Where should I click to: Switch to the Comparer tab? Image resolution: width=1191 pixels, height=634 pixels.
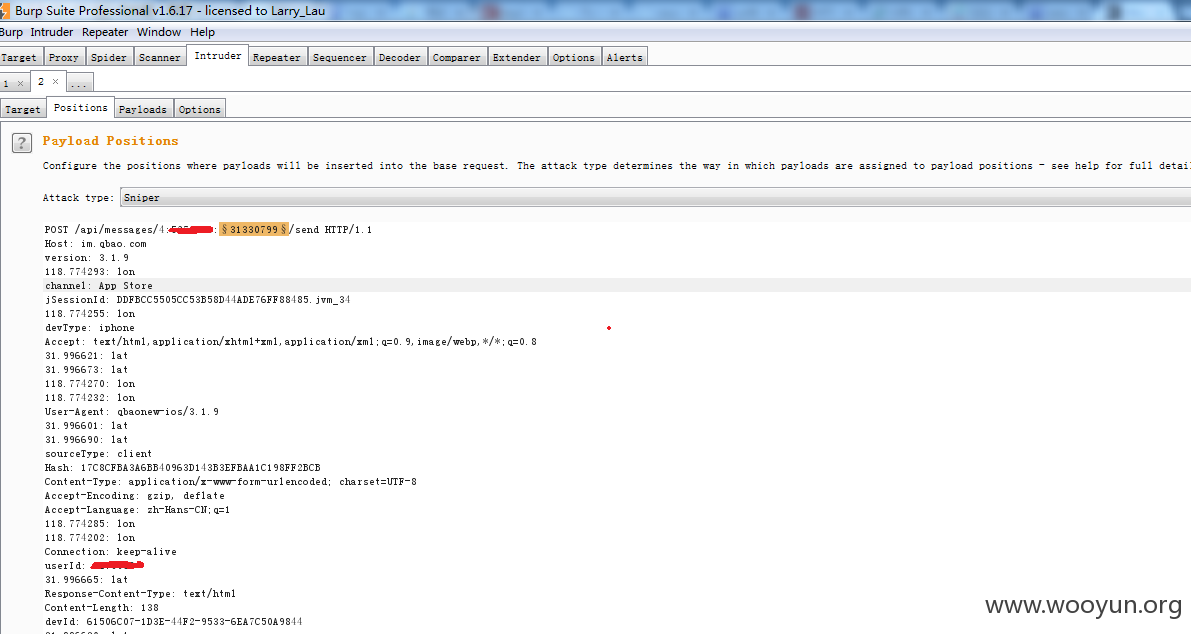(456, 57)
